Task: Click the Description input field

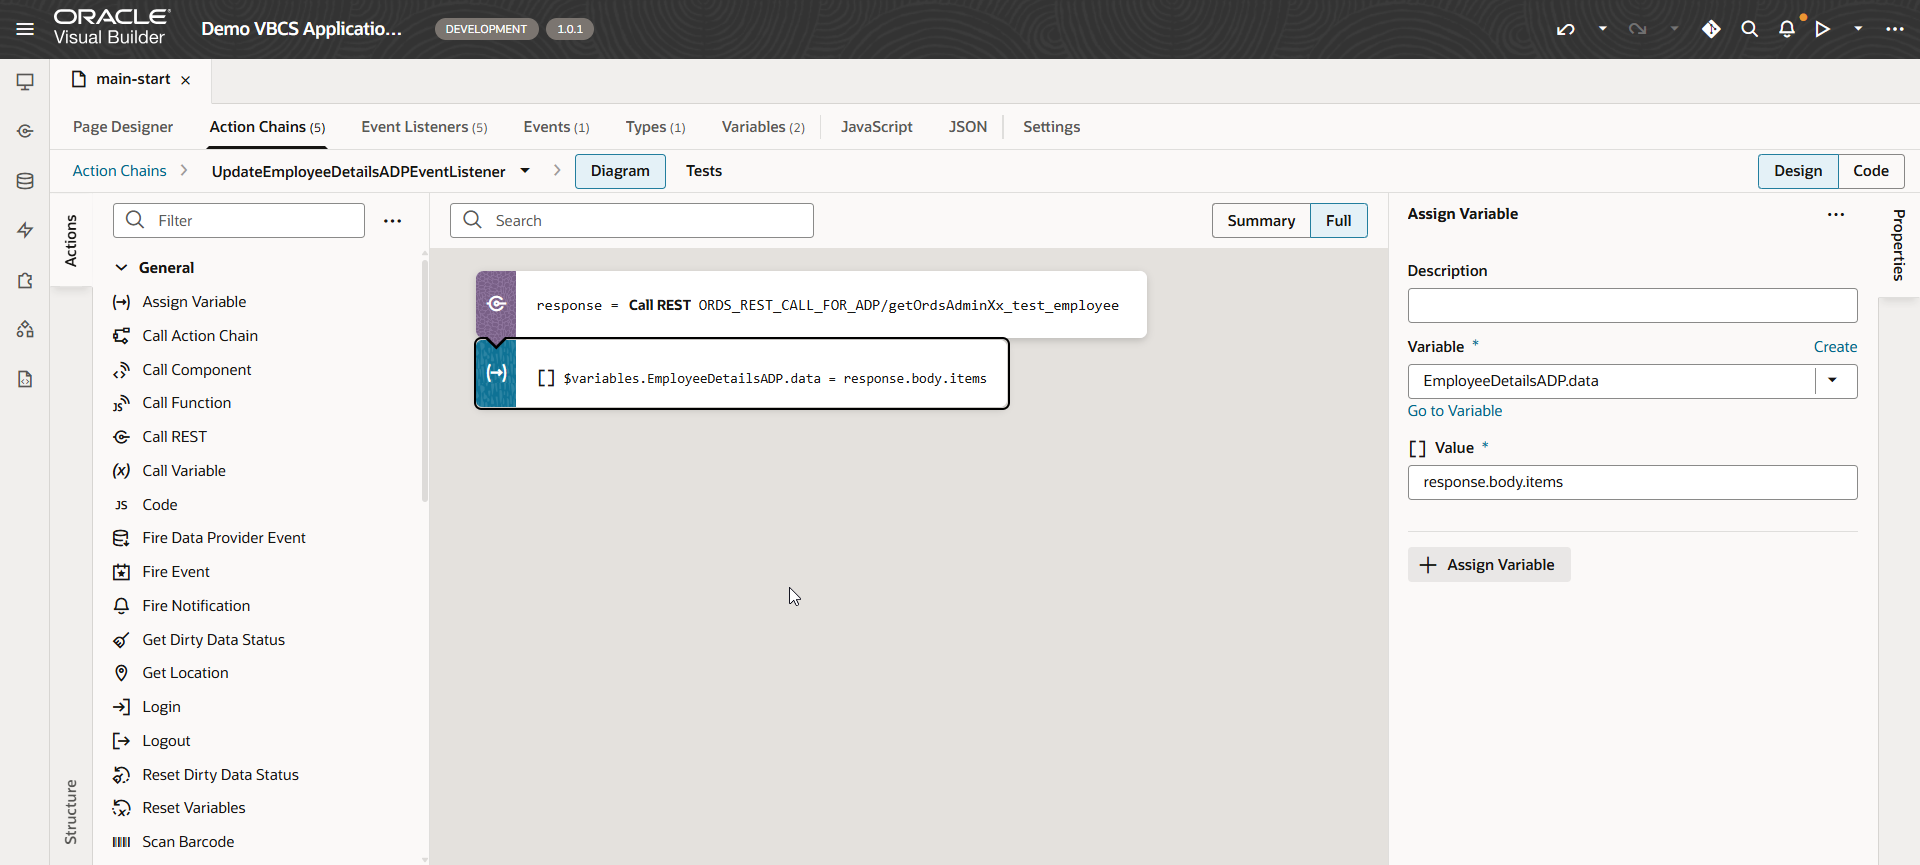Action: coord(1631,306)
